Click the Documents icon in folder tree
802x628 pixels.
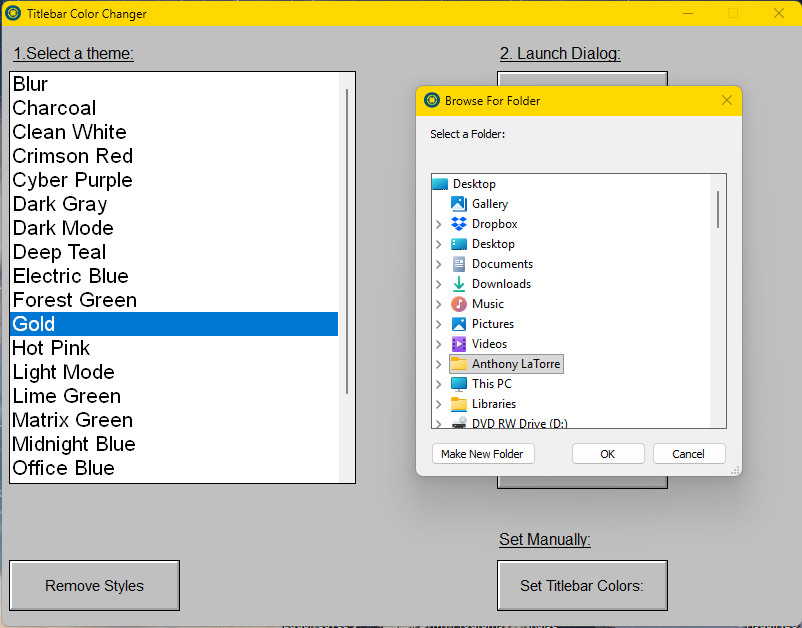[x=459, y=264]
